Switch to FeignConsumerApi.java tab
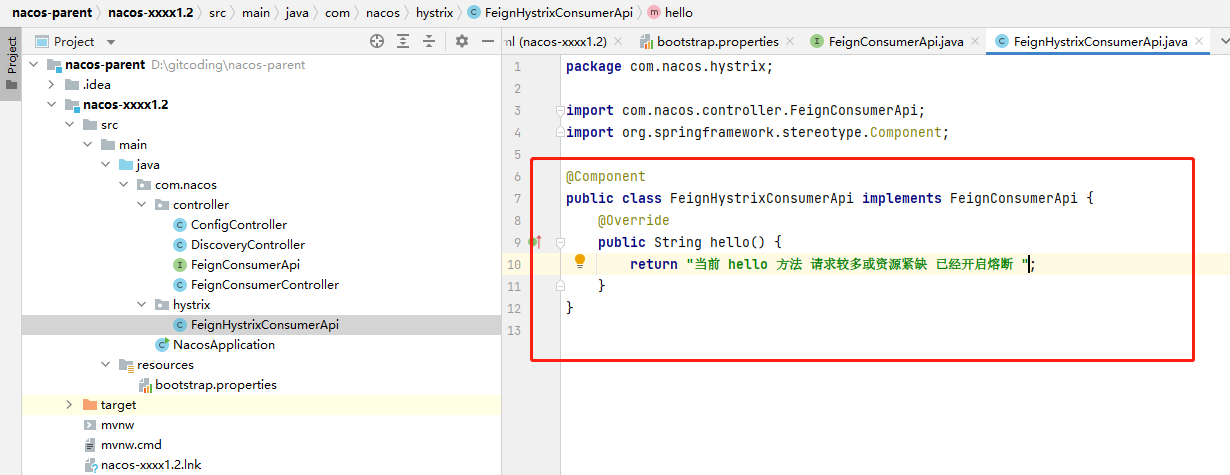Image resolution: width=1230 pixels, height=475 pixels. click(895, 41)
